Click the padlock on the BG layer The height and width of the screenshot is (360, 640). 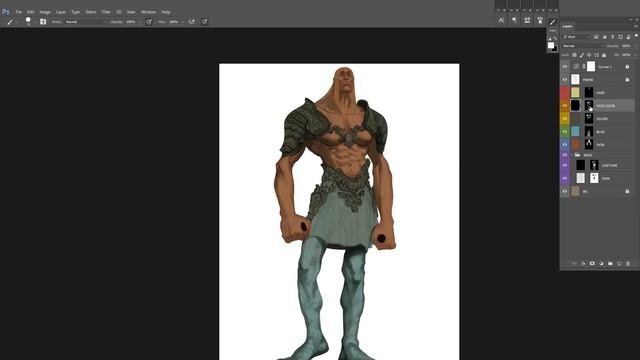(627, 191)
